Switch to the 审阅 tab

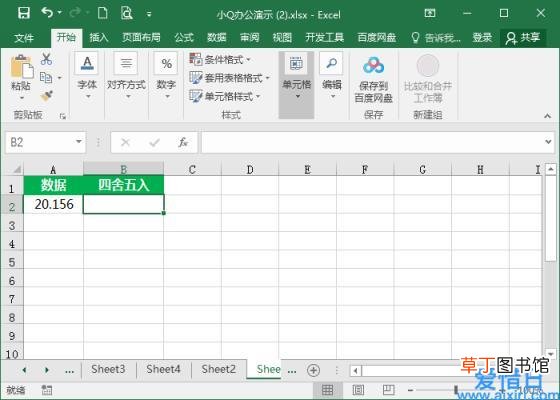pyautogui.click(x=249, y=38)
